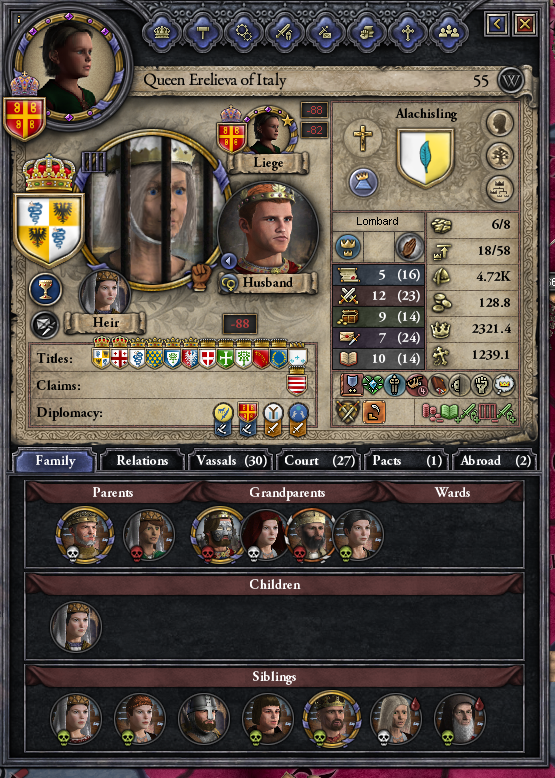This screenshot has height=778, width=555.
Task: Click the imprisoned status bars icon
Action: pos(93,161)
